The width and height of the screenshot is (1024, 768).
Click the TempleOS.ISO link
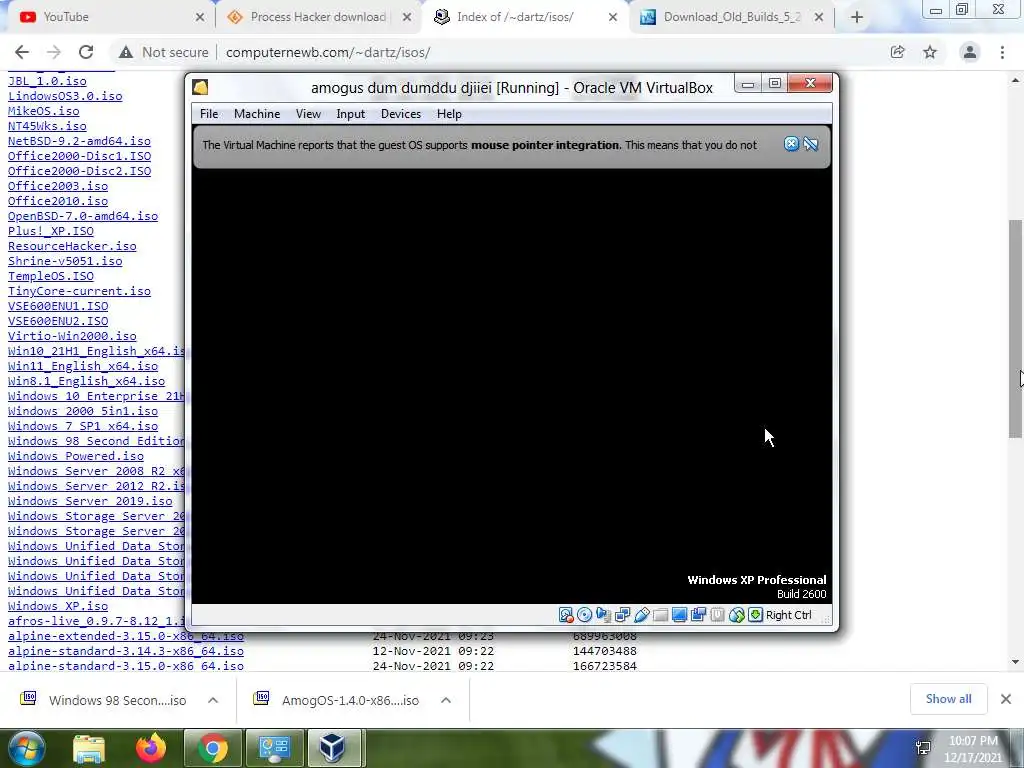tap(50, 276)
